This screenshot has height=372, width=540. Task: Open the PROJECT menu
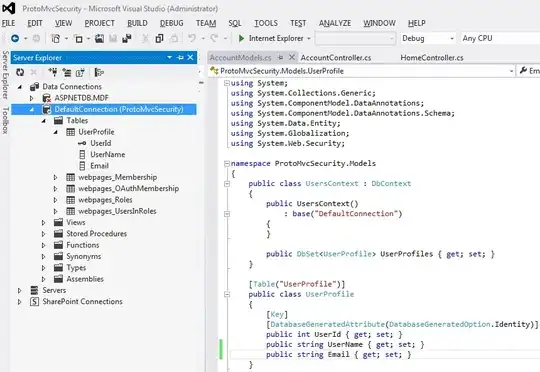click(x=100, y=23)
